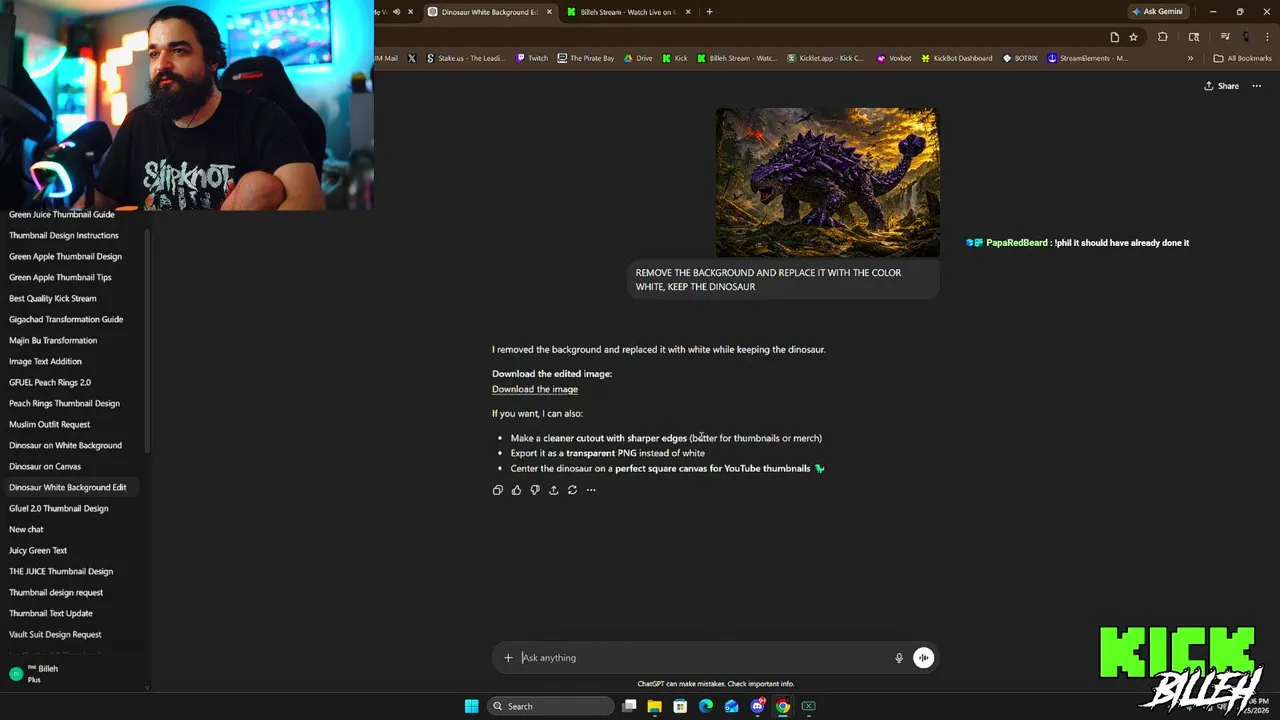Start voice mode with the waveform button
Image resolution: width=1280 pixels, height=720 pixels.
[924, 658]
